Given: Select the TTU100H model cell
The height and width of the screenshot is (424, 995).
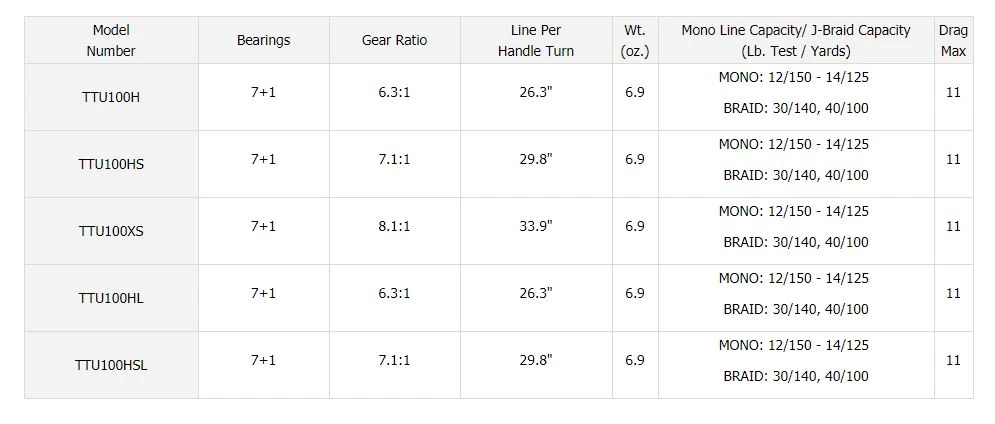Looking at the screenshot, I should [111, 97].
